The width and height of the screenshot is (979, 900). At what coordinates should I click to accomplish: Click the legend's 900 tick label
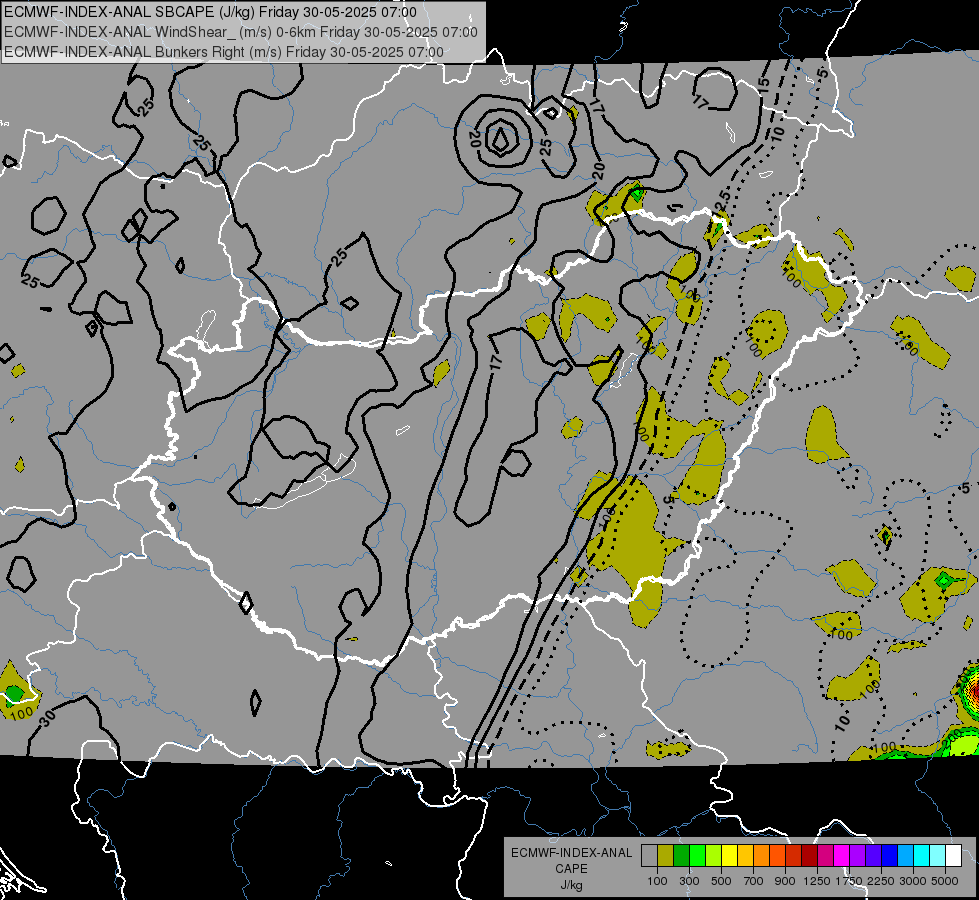785,881
